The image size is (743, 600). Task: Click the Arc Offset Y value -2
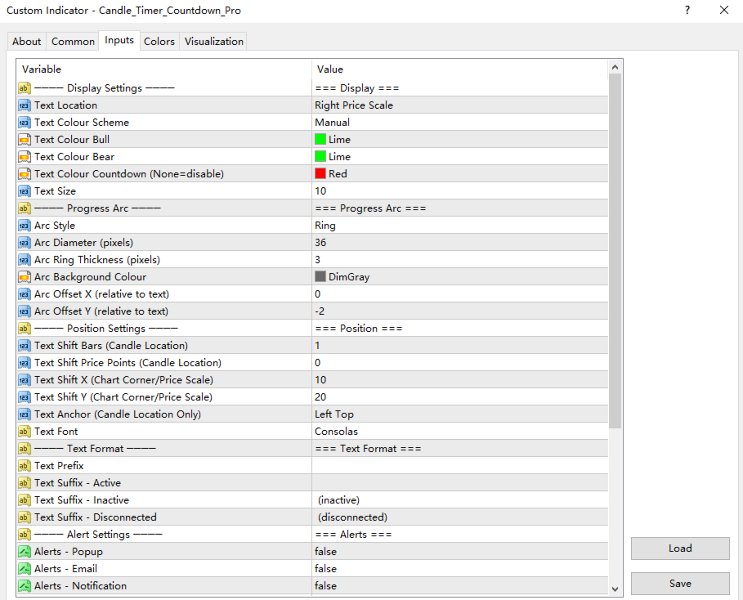click(460, 311)
